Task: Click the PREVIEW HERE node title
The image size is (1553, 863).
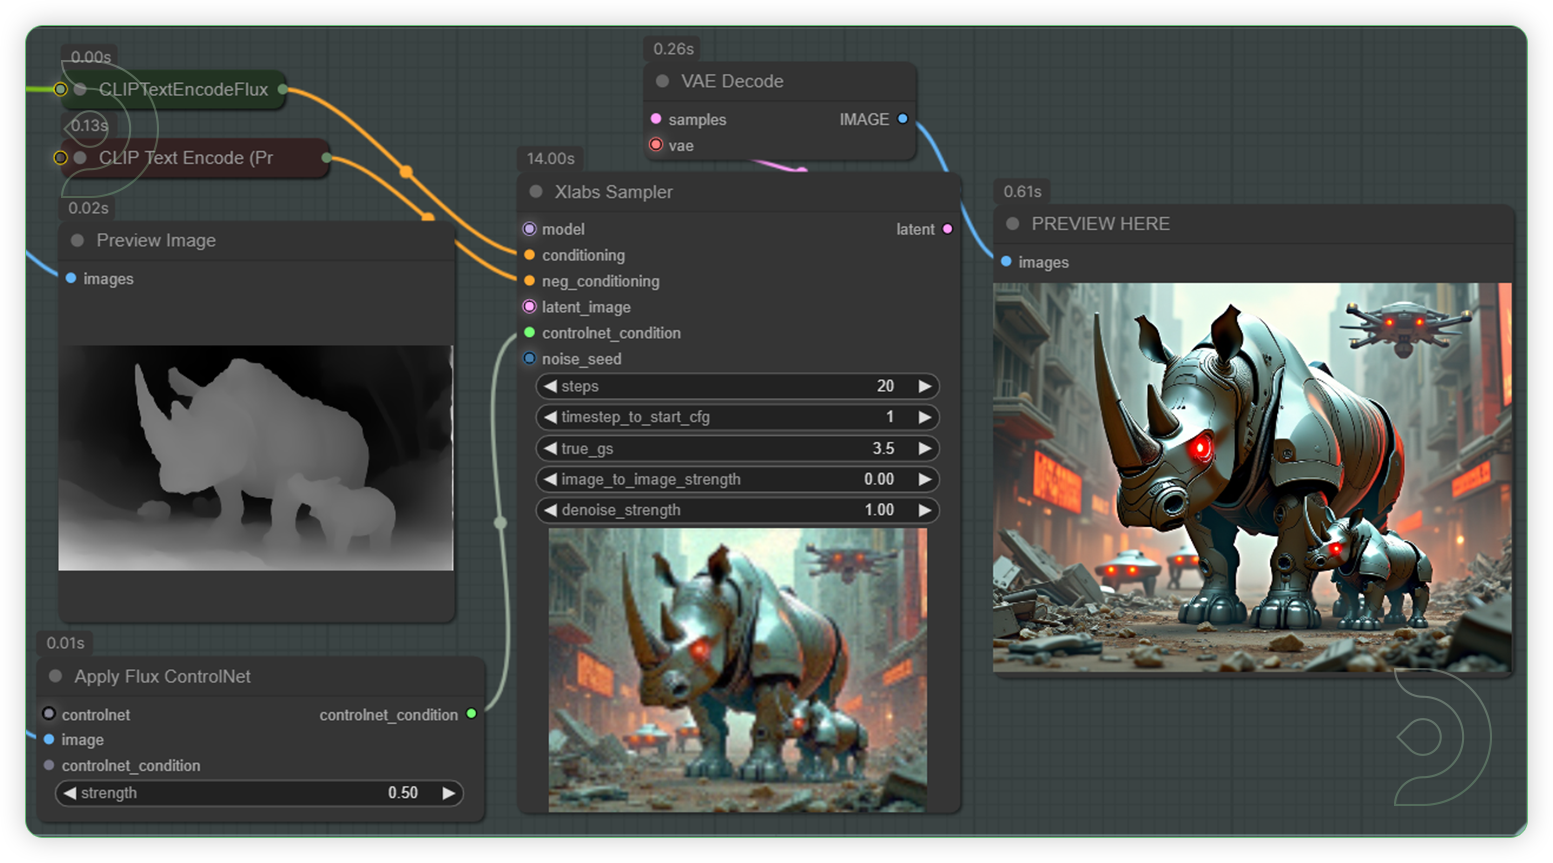Action: (1100, 224)
